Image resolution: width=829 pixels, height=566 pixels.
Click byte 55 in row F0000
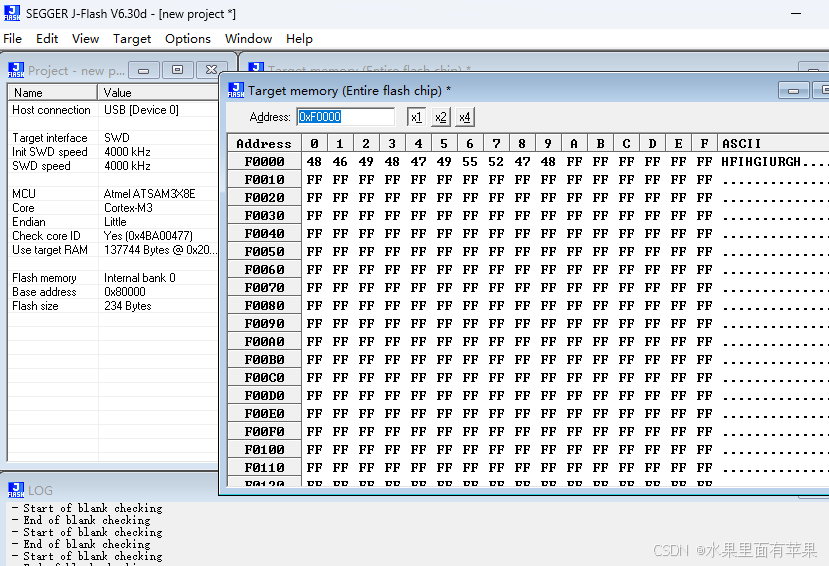[469, 161]
